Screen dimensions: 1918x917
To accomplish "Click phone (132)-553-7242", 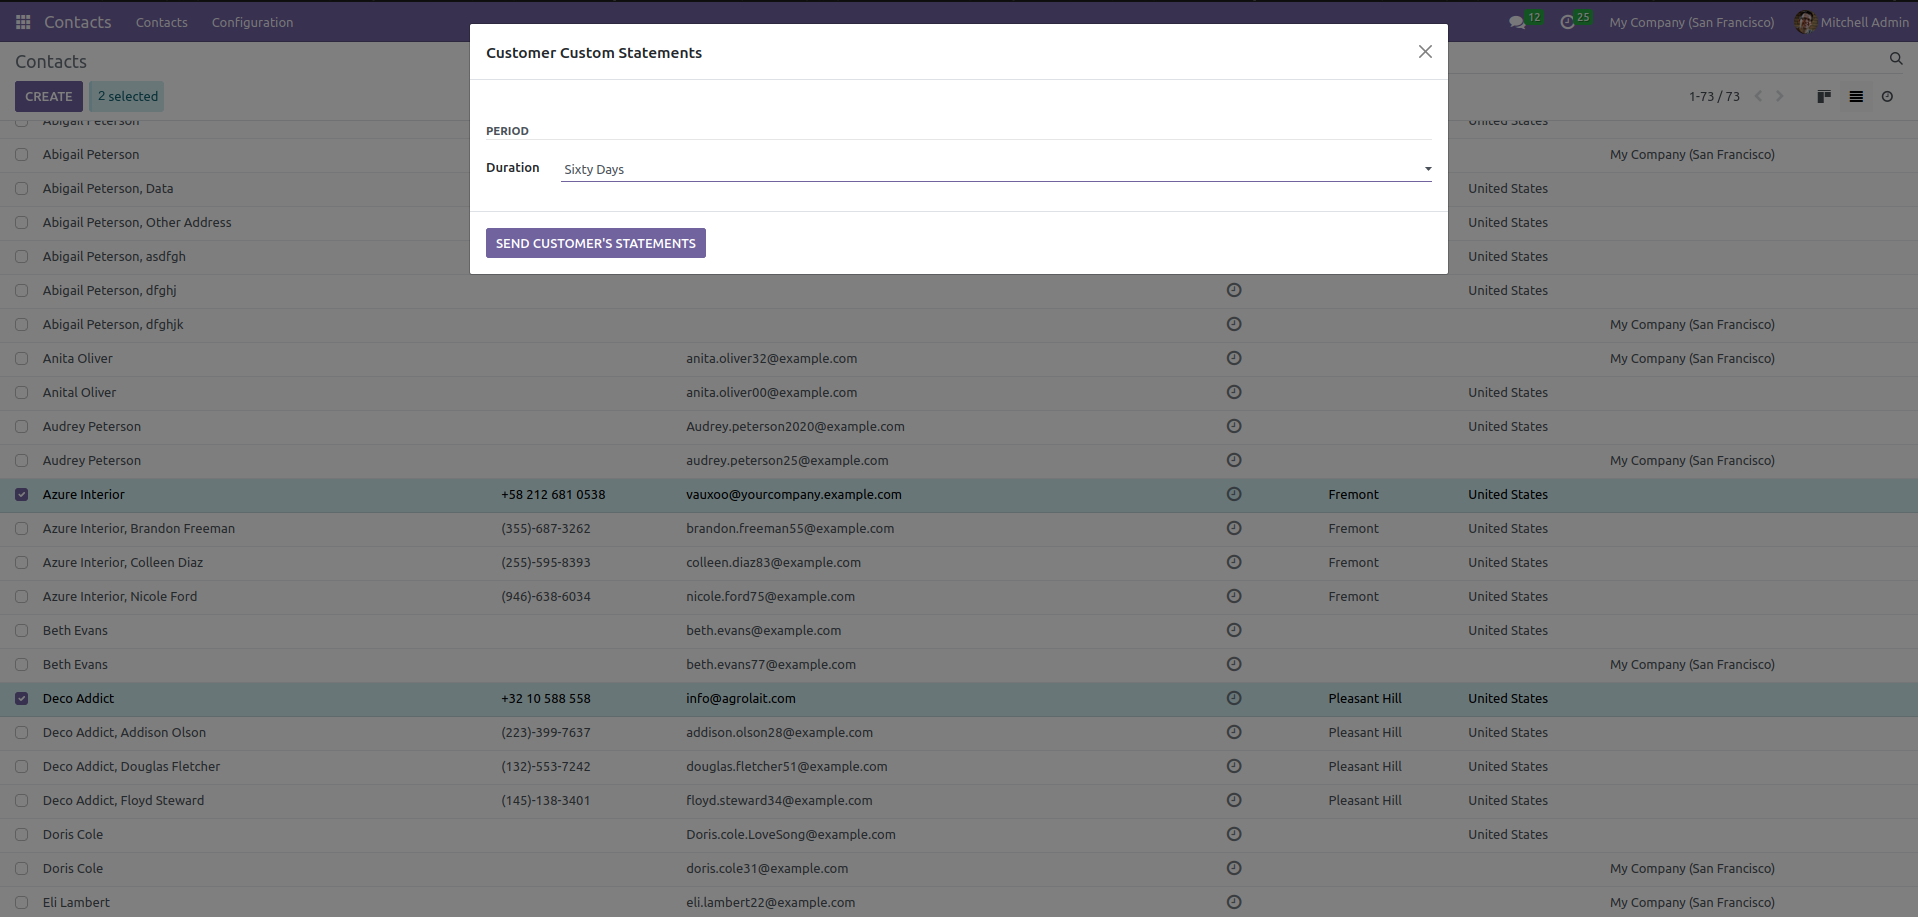I will point(546,766).
